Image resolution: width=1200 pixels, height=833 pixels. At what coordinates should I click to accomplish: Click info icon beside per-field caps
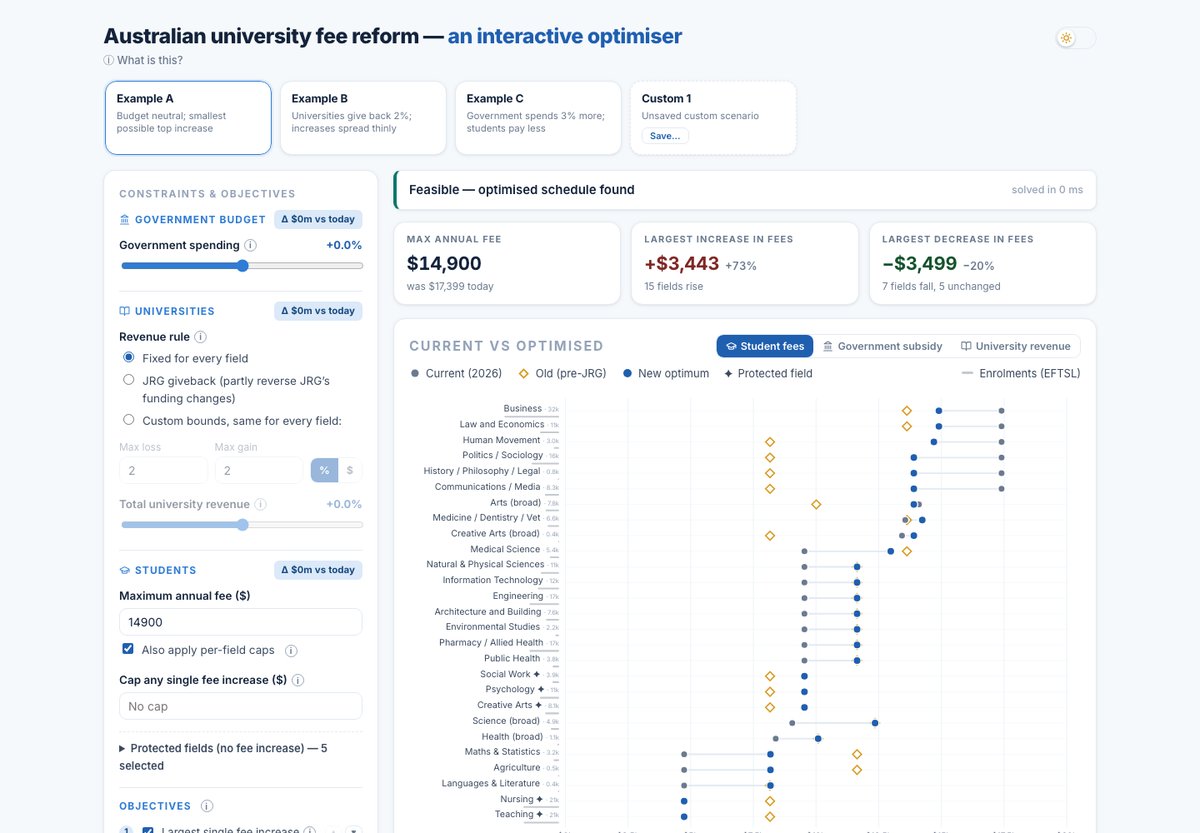tap(291, 650)
